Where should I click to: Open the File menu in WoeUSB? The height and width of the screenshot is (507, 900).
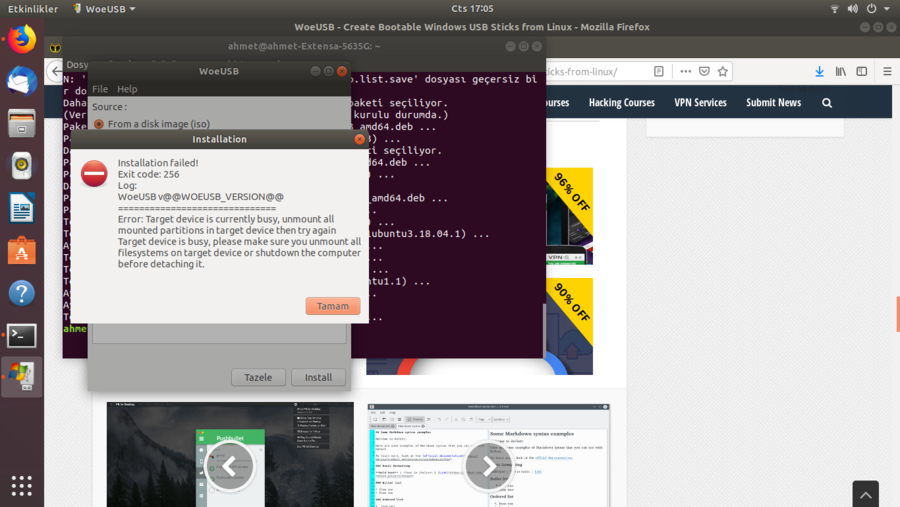point(100,89)
